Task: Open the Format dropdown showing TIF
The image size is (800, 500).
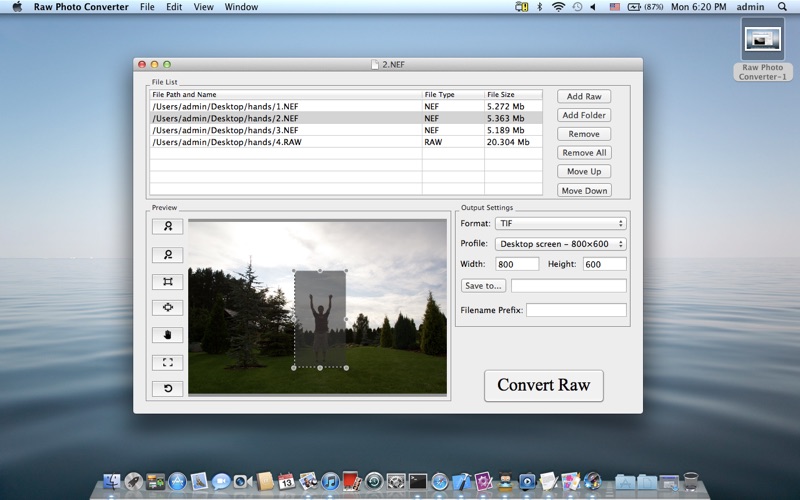Action: [560, 223]
